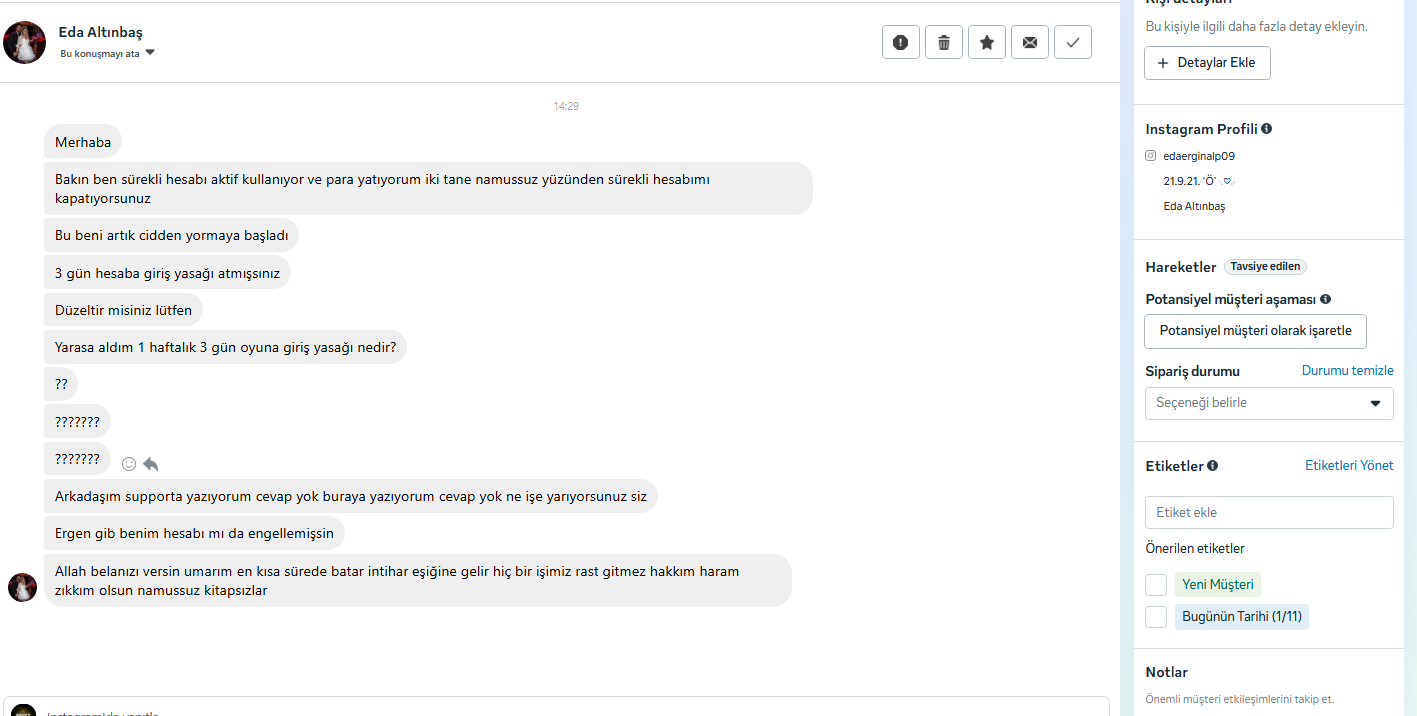Reply to the ??????? message with arrow icon
The image size is (1417, 716).
[x=151, y=464]
